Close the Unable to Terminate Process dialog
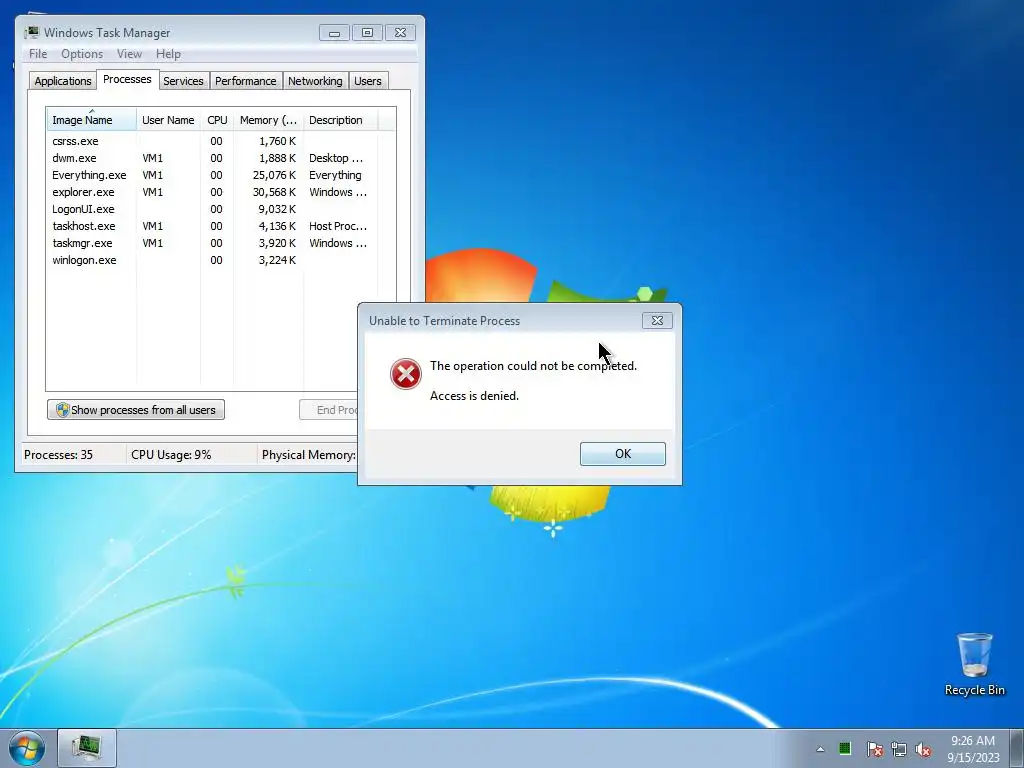 (657, 321)
